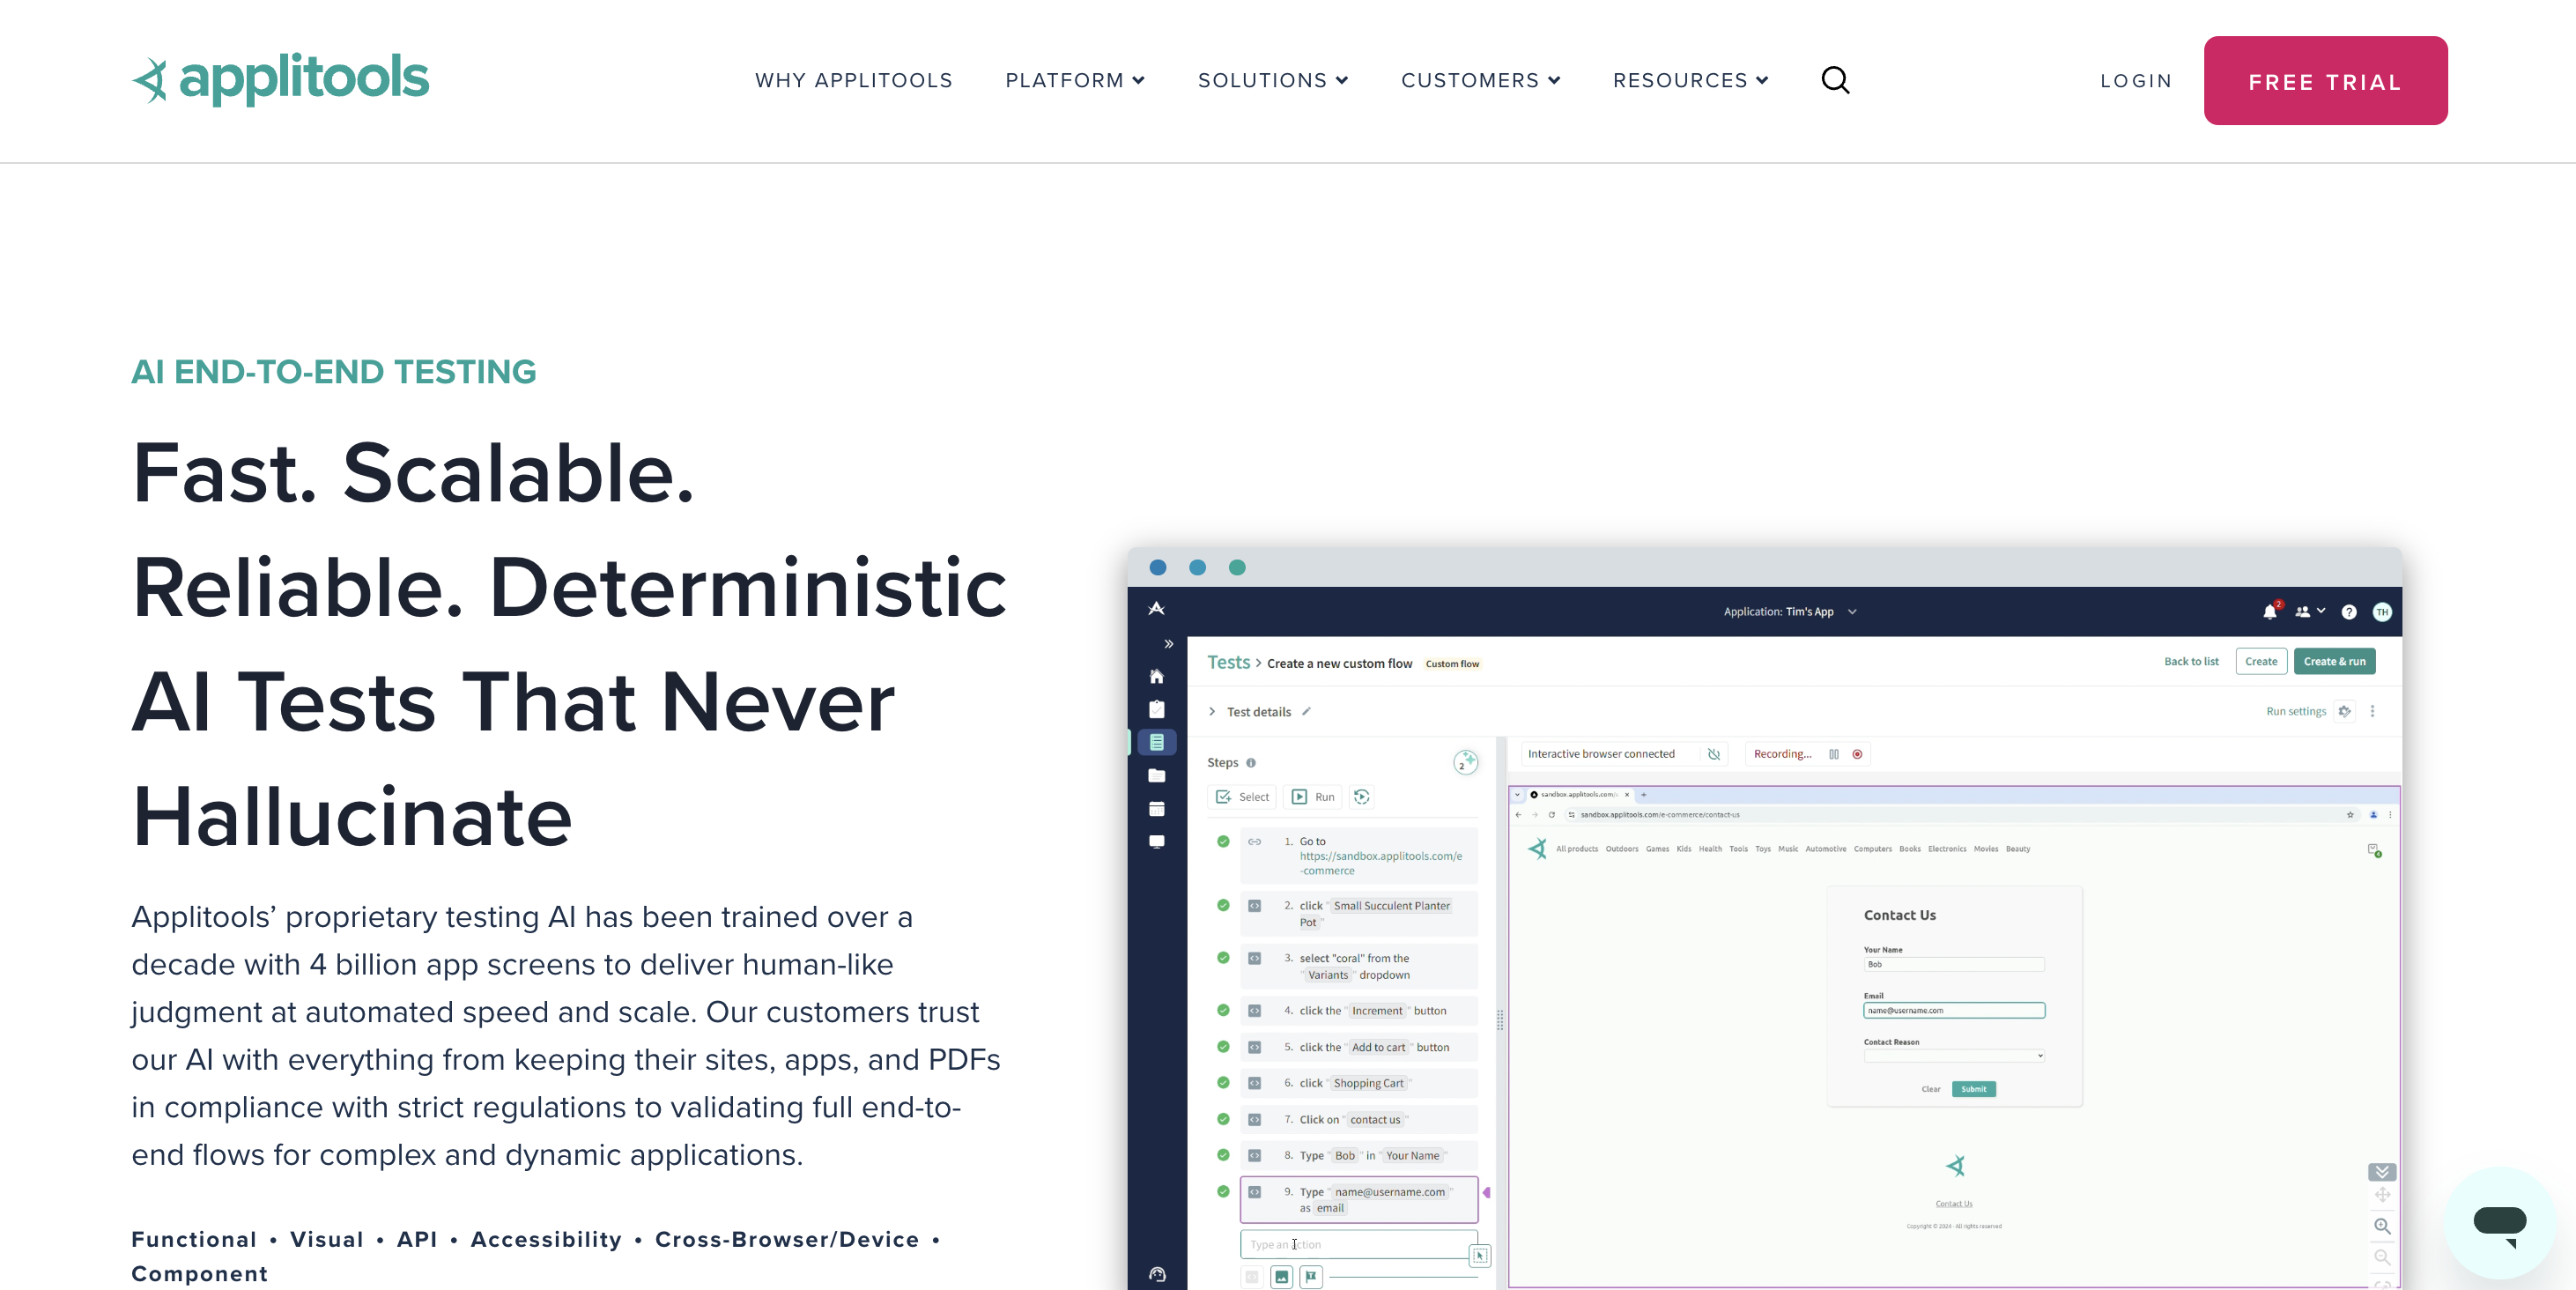Open the three-dot more options menu
2576x1290 pixels.
point(2372,711)
